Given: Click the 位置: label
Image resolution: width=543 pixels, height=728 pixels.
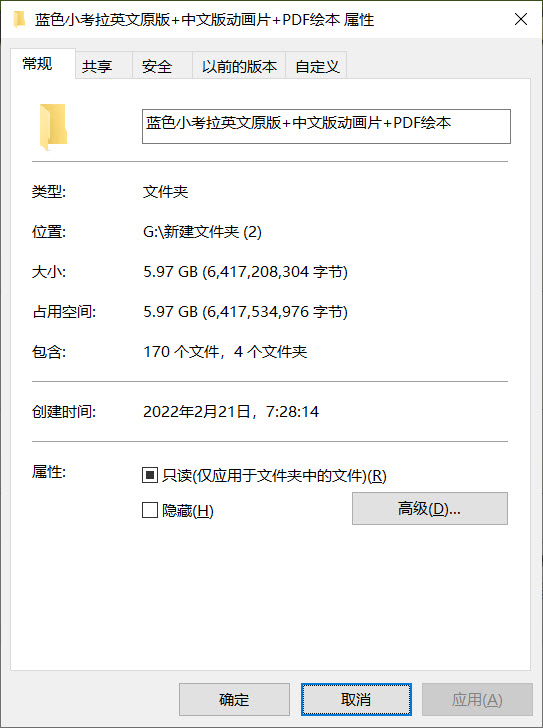Looking at the screenshot, I should click(49, 231).
